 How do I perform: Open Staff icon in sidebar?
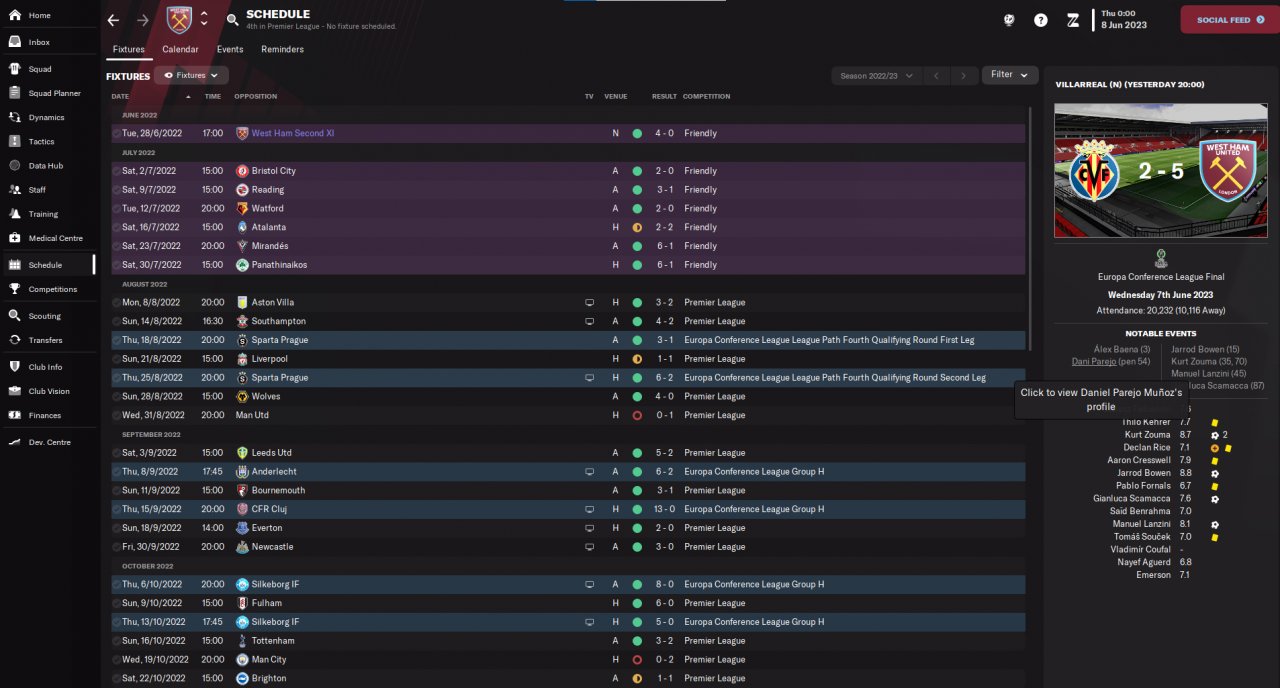tap(14, 189)
